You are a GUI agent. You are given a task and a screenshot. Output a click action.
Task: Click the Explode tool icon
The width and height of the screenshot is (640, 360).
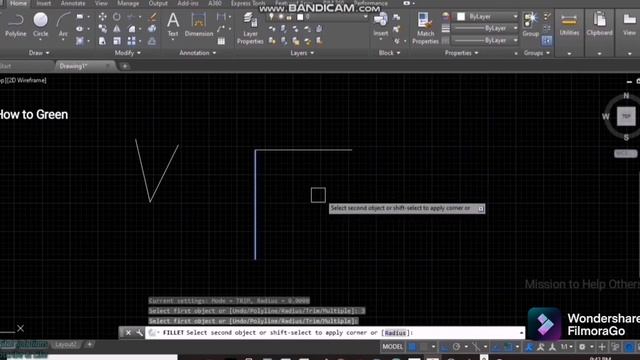[152, 29]
